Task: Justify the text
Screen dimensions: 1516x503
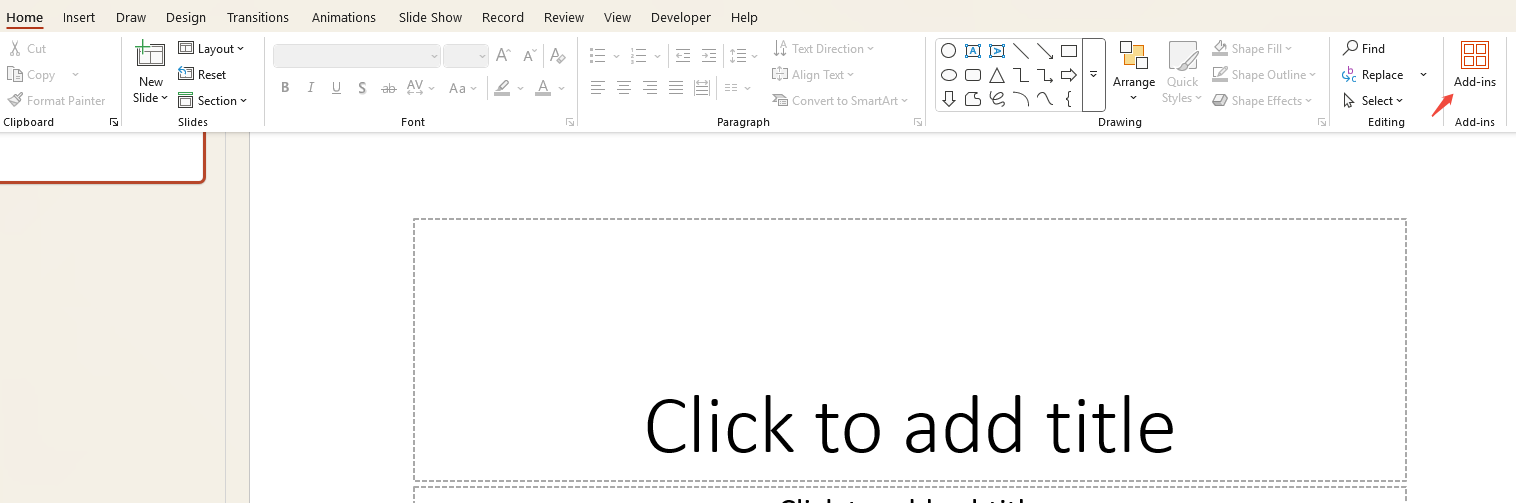Action: pyautogui.click(x=676, y=88)
